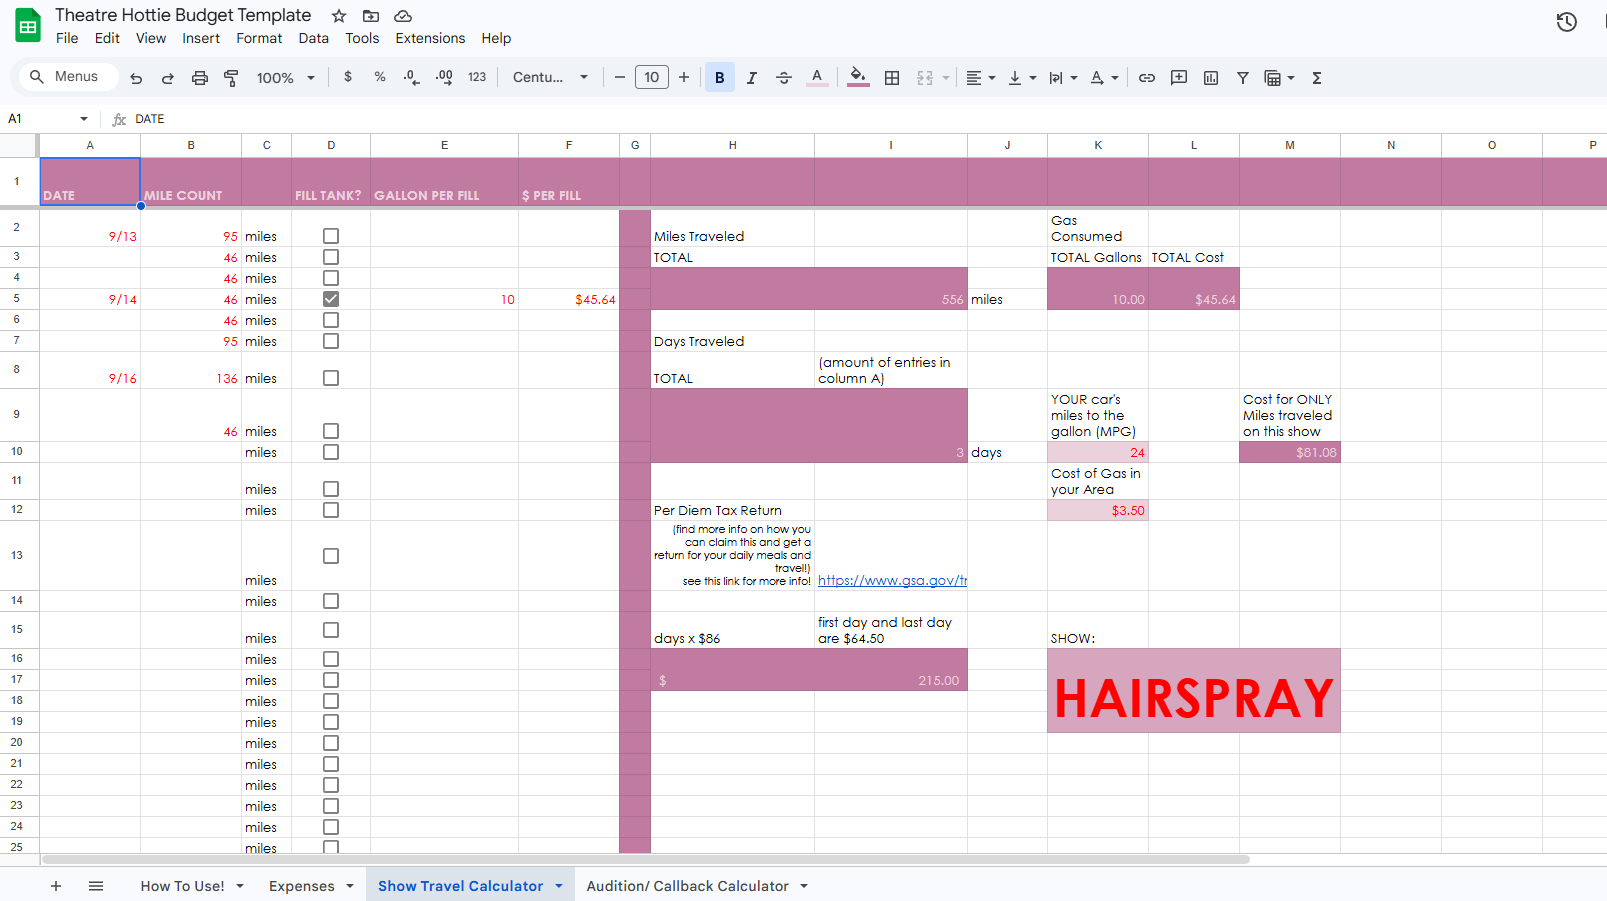1607x901 pixels.
Task: Insert chart icon in toolbar
Action: [x=1211, y=78]
